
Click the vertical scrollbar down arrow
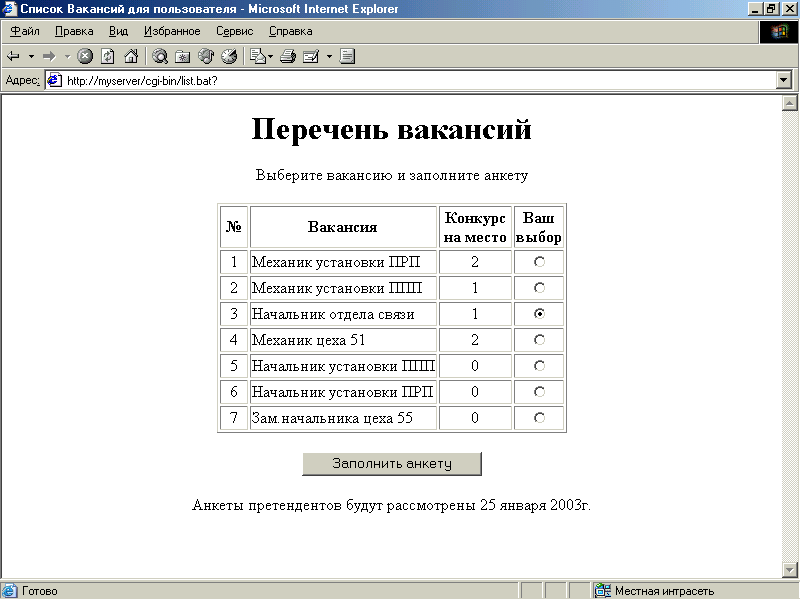(790, 569)
